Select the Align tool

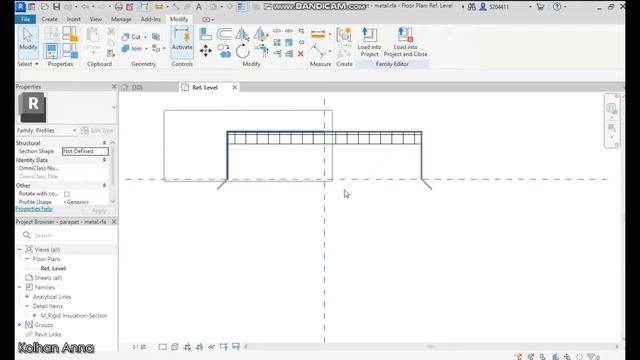pyautogui.click(x=205, y=34)
